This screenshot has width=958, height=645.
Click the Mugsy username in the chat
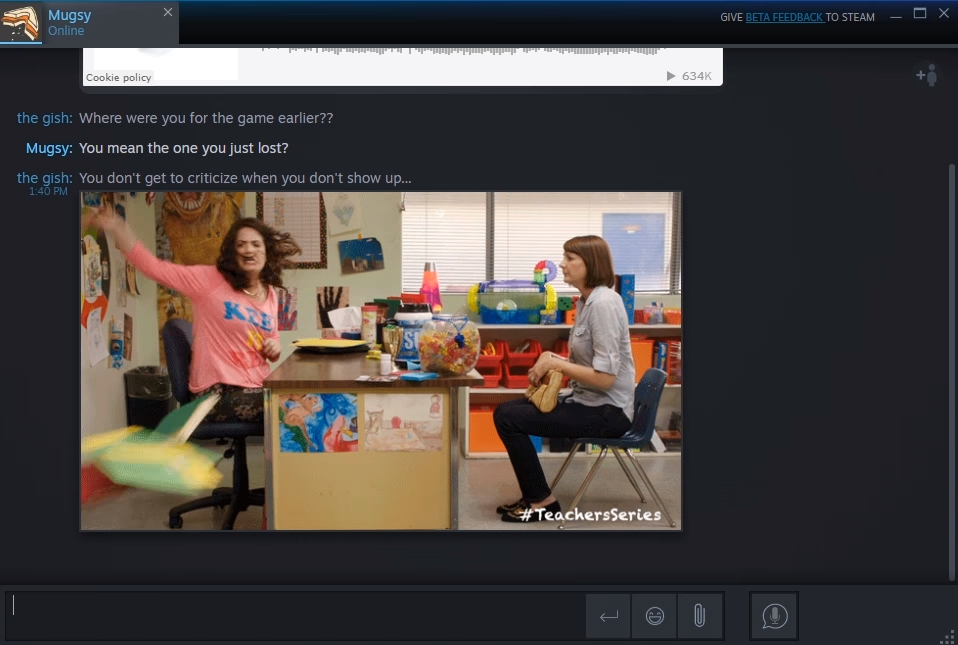[x=48, y=148]
